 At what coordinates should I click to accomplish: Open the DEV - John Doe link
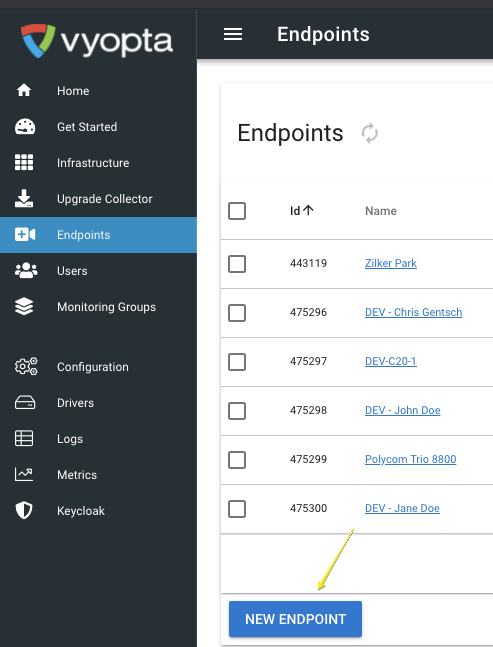click(403, 410)
